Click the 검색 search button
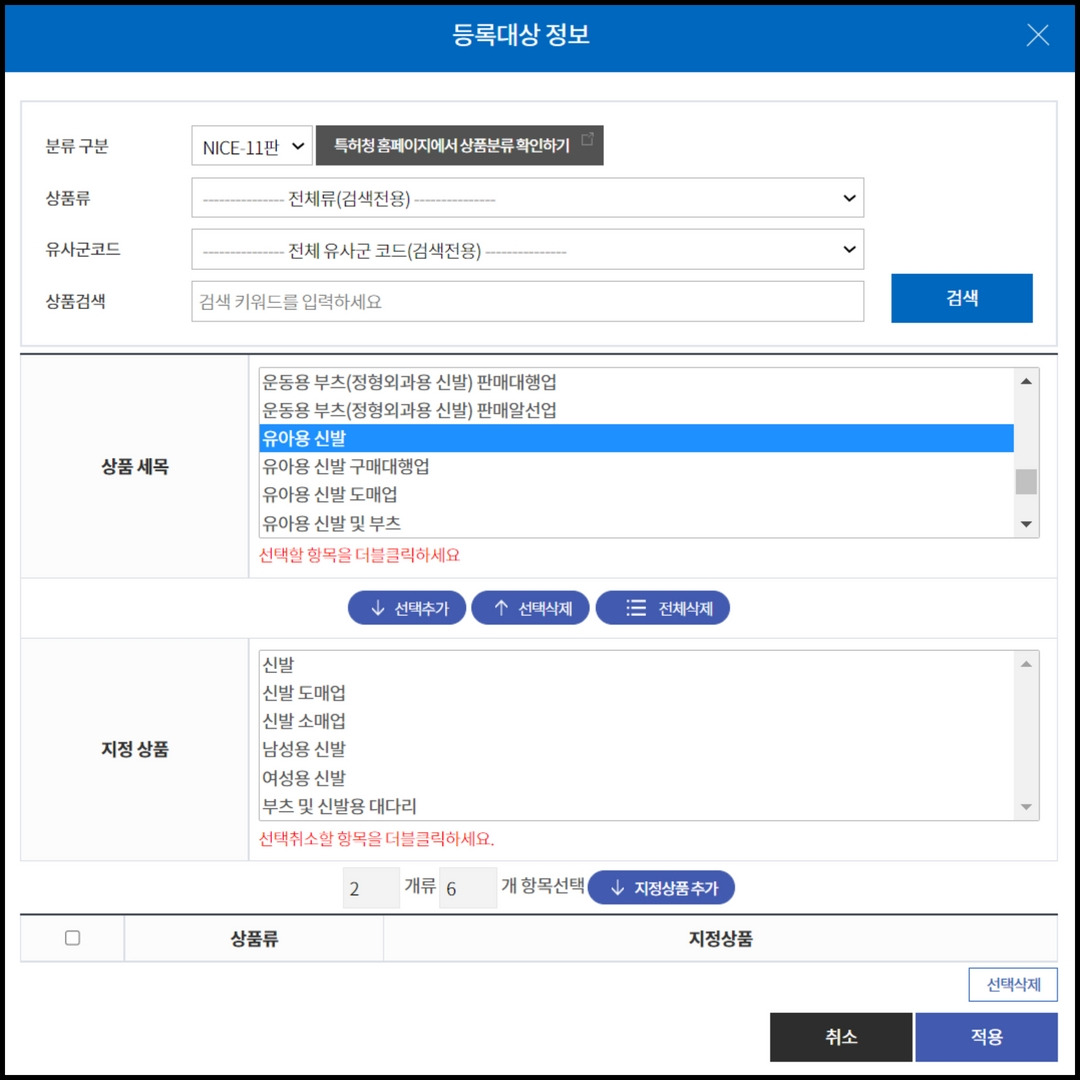 coord(961,298)
